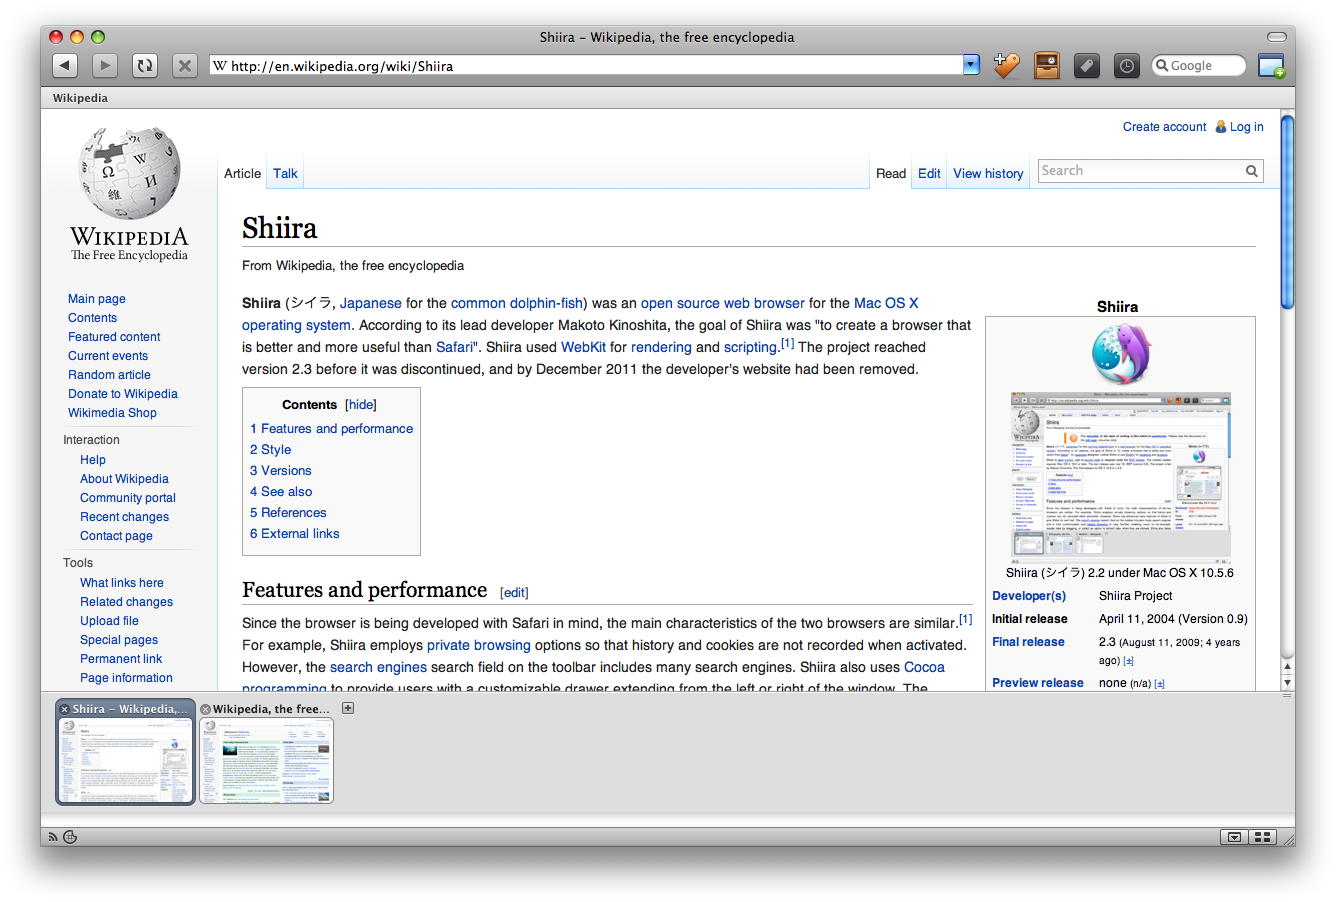Toggle the toolbar using the title bar pill button
Screen dimensions: 1336x902
(1276, 37)
